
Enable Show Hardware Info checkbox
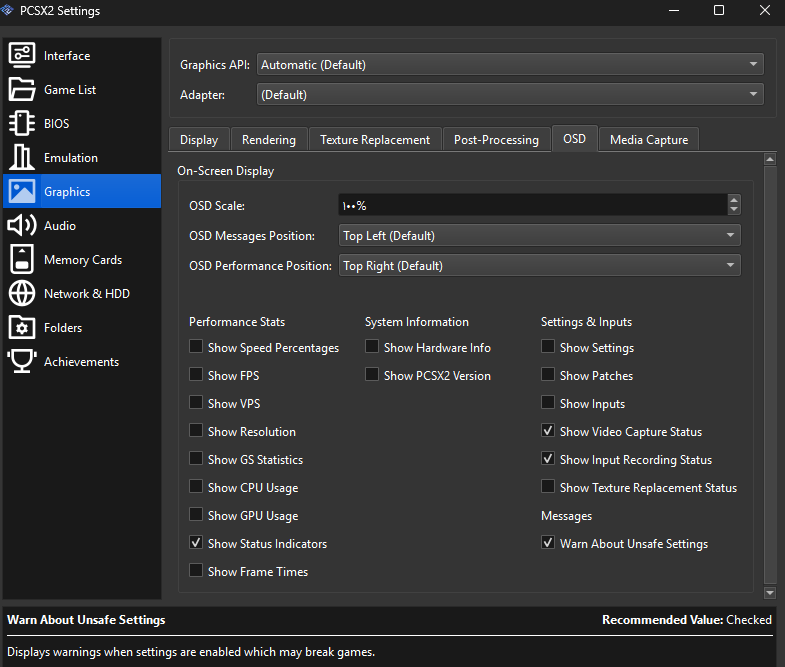[372, 347]
